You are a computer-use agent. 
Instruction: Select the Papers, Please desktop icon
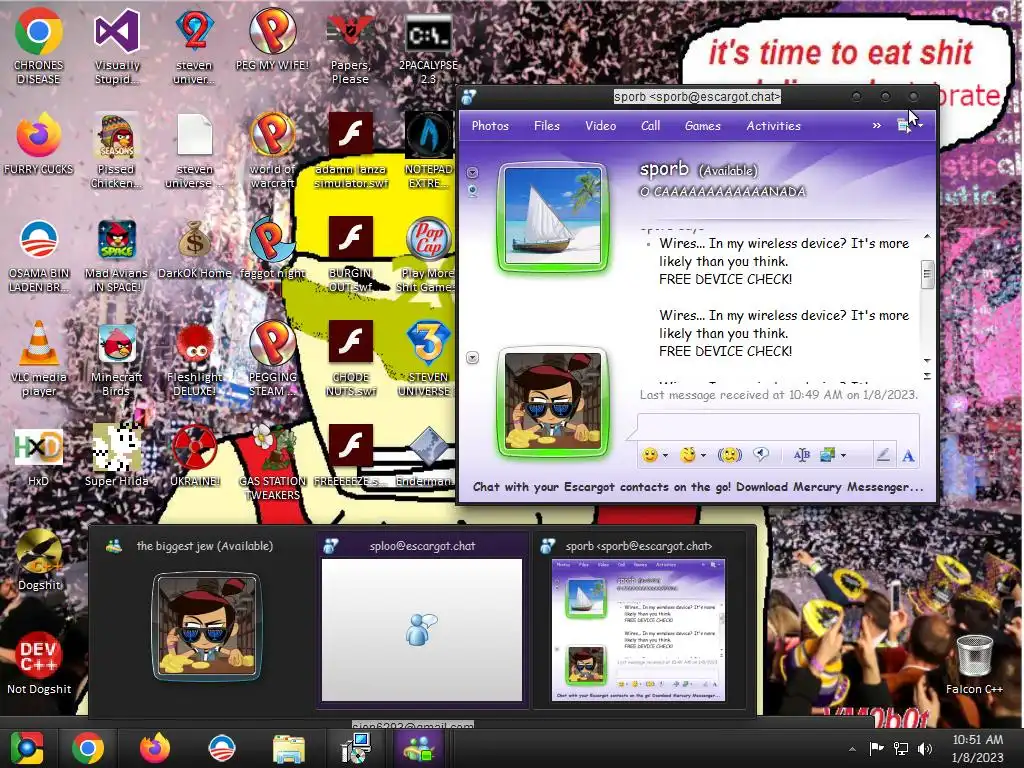(350, 47)
